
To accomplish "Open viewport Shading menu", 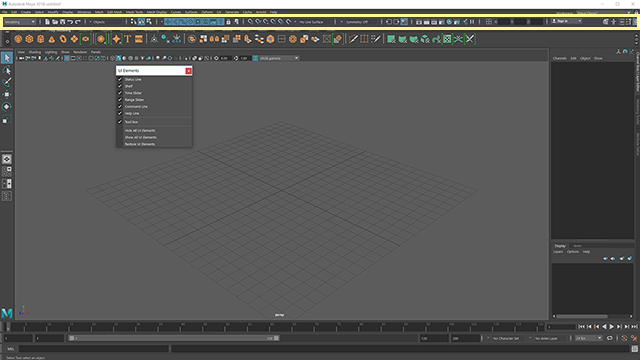I will click(35, 52).
